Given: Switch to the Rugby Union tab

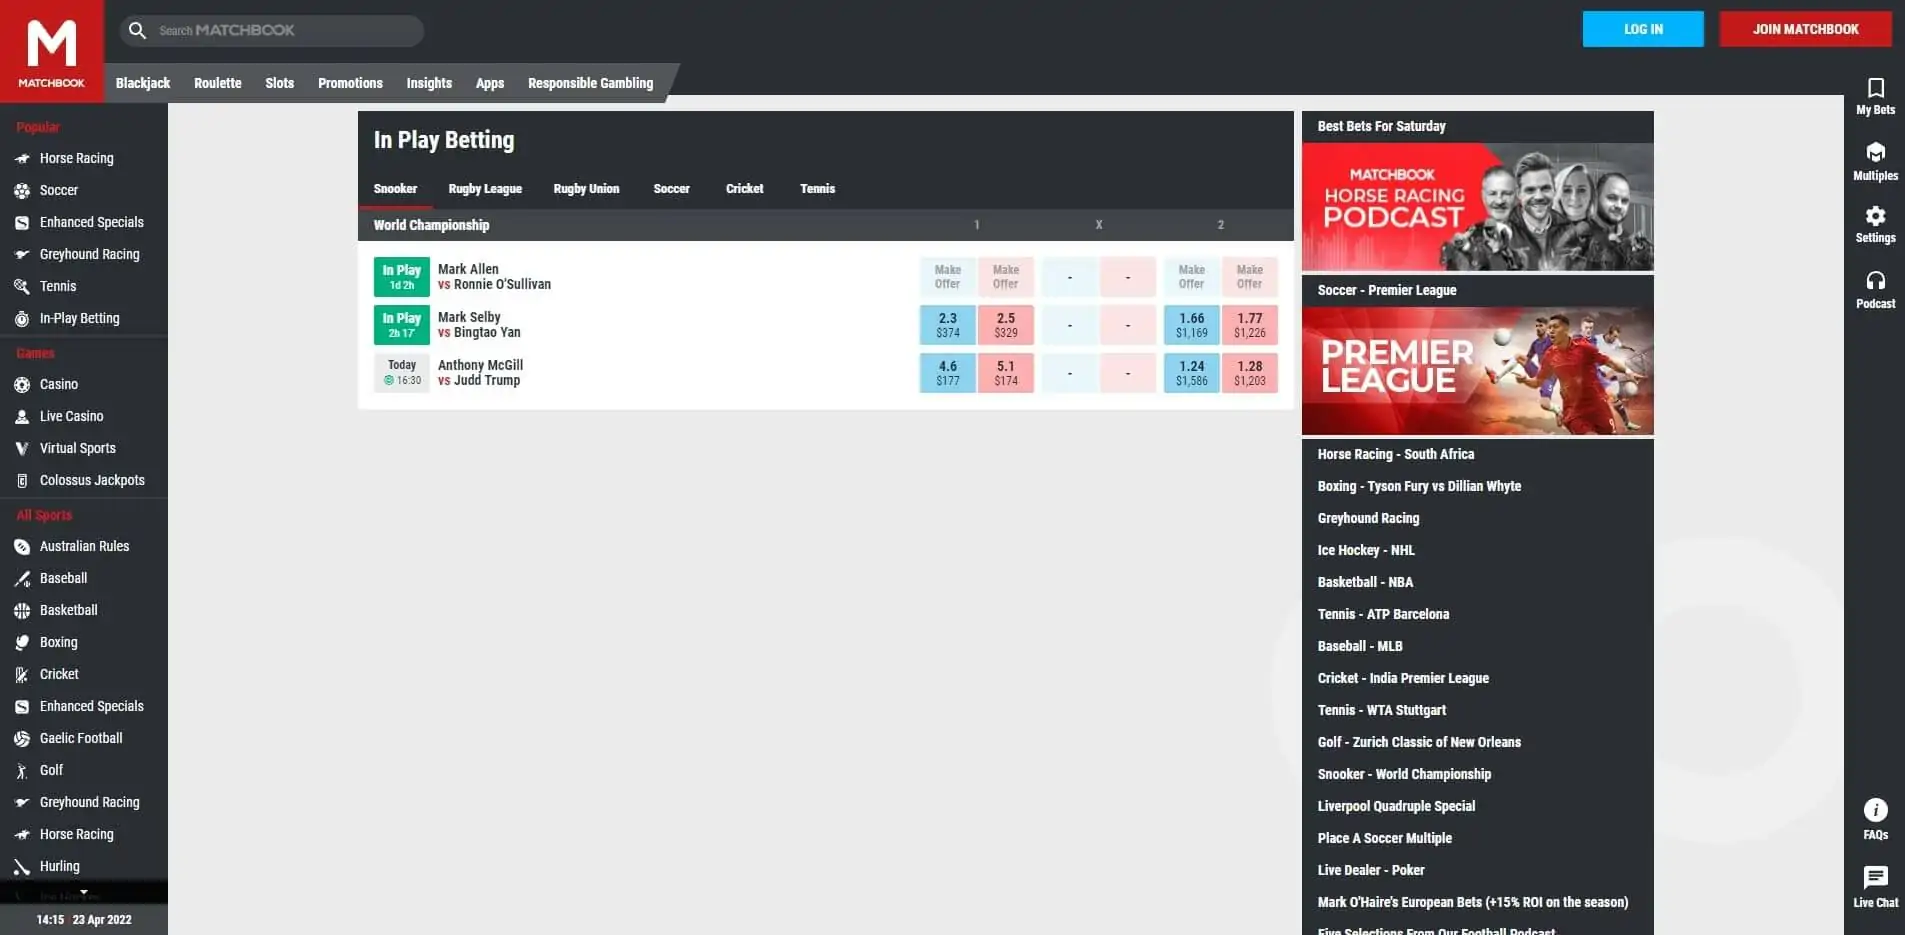Looking at the screenshot, I should coord(586,189).
